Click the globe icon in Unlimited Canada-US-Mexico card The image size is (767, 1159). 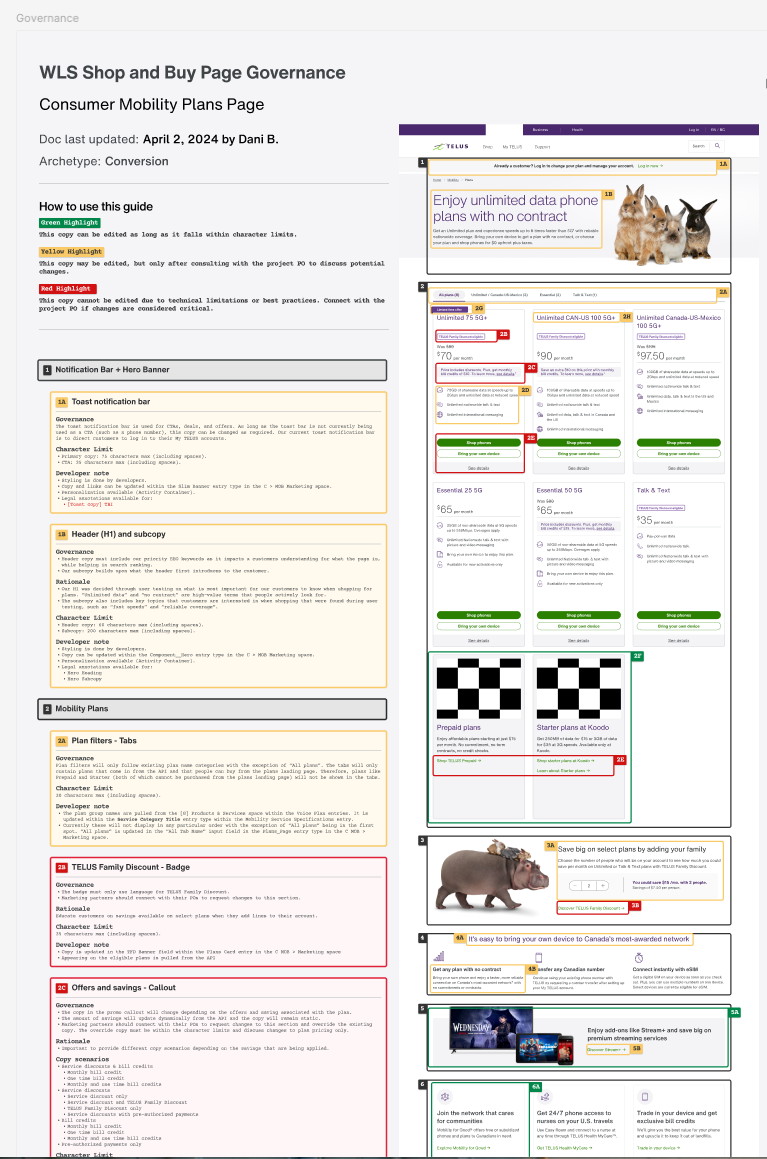tap(640, 410)
